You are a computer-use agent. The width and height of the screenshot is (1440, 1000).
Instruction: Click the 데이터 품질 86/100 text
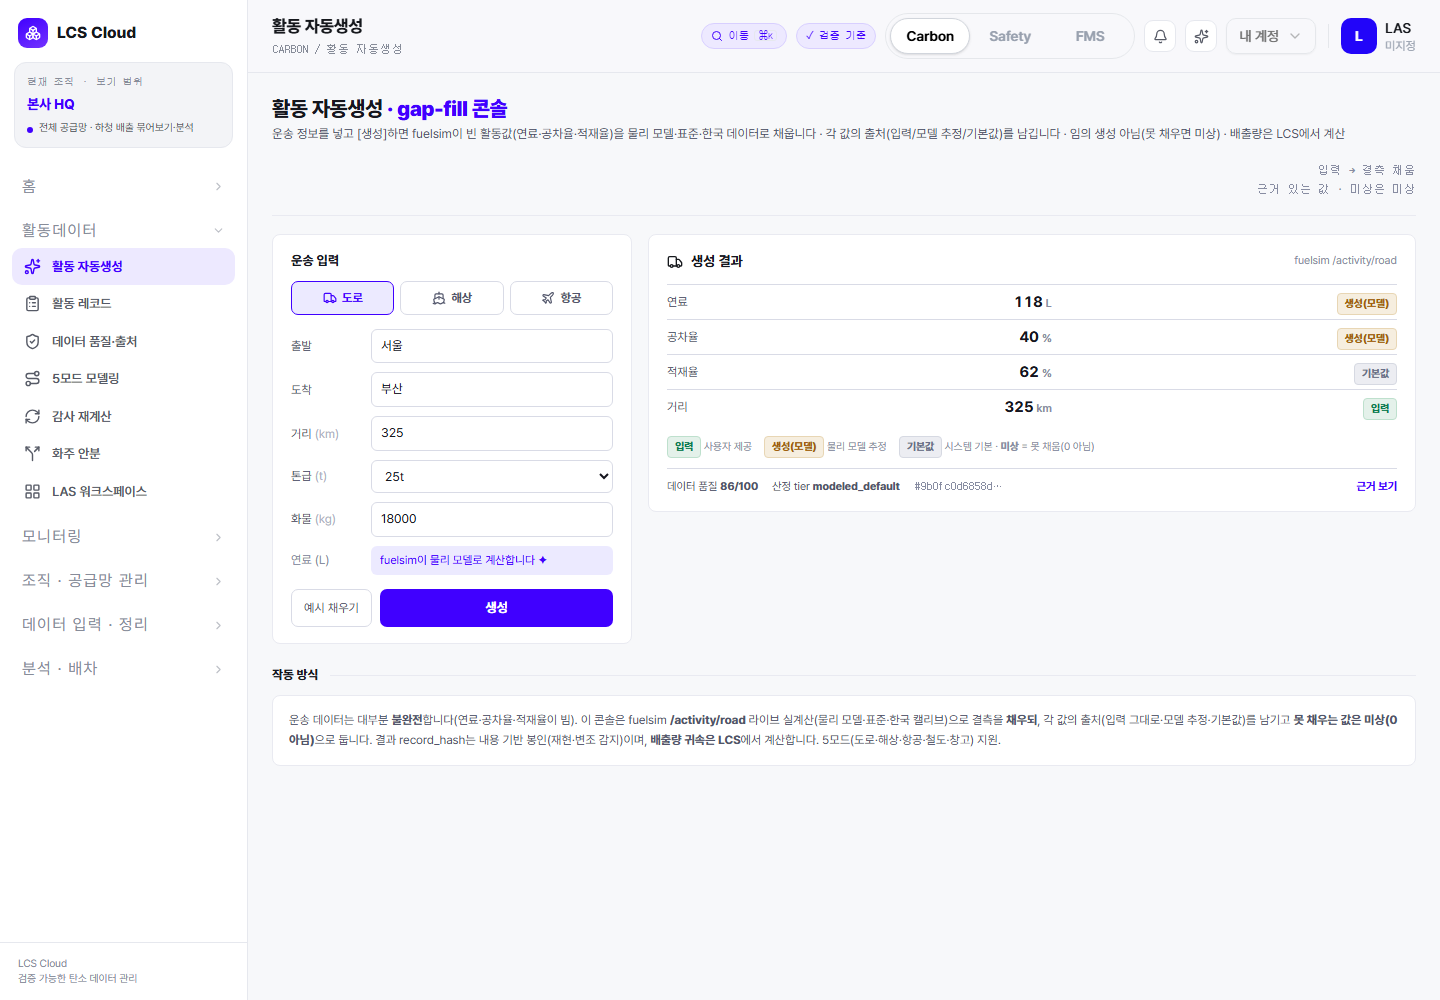click(x=712, y=487)
